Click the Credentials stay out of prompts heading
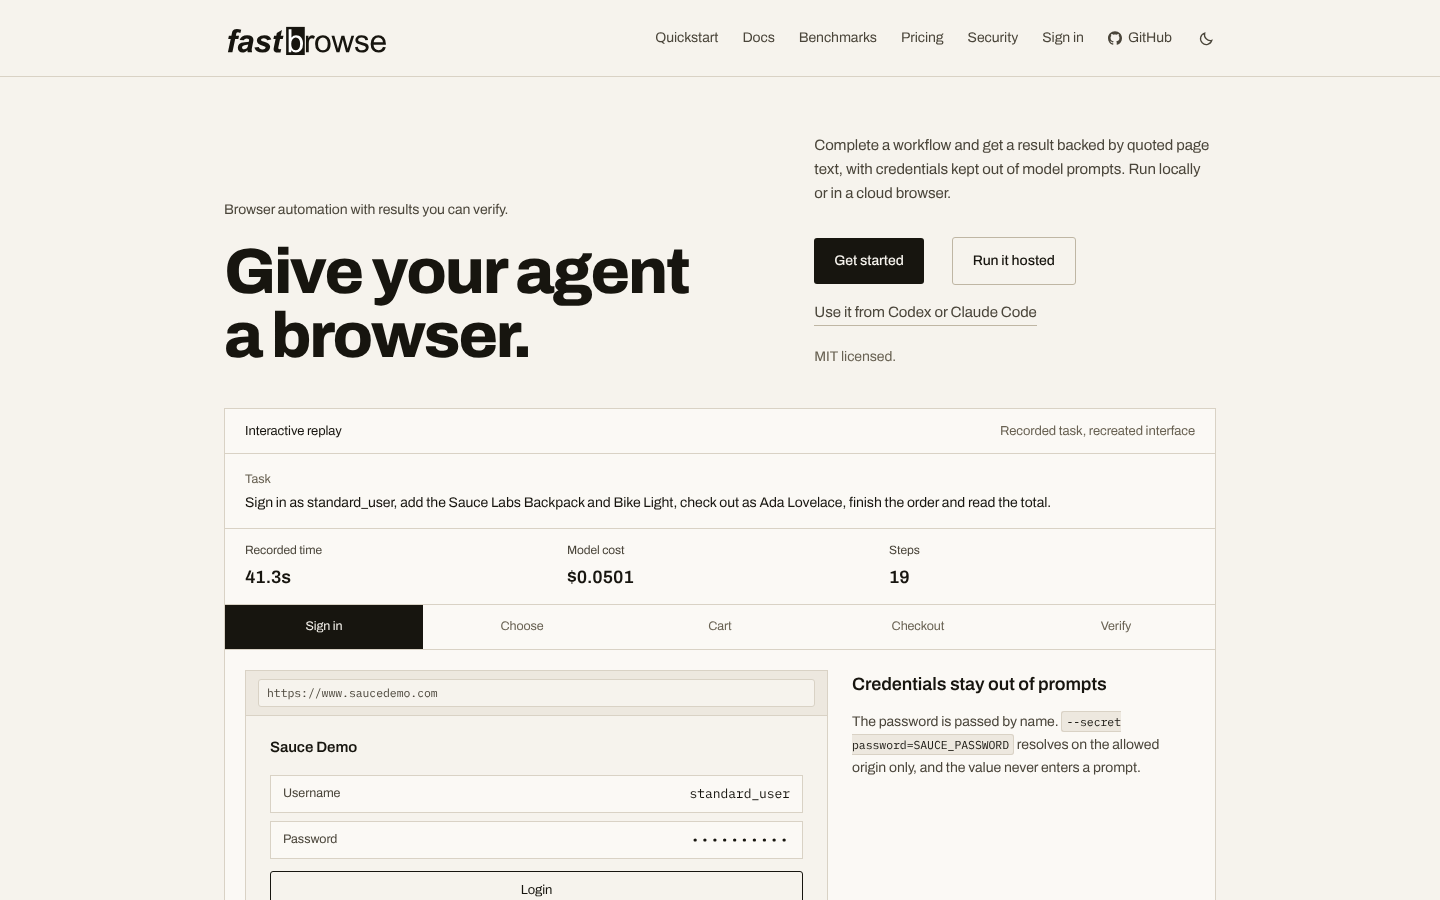 (979, 684)
